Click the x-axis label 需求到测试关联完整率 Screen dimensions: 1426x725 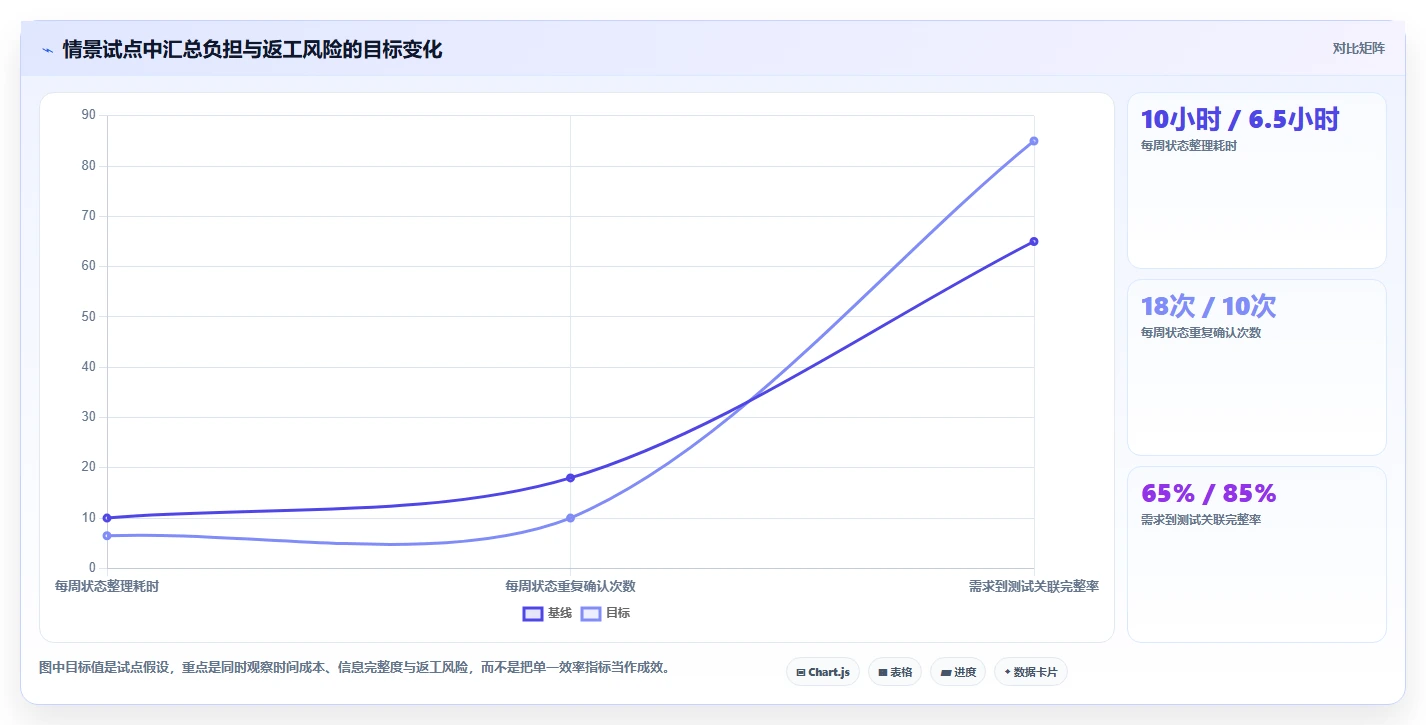point(1034,586)
